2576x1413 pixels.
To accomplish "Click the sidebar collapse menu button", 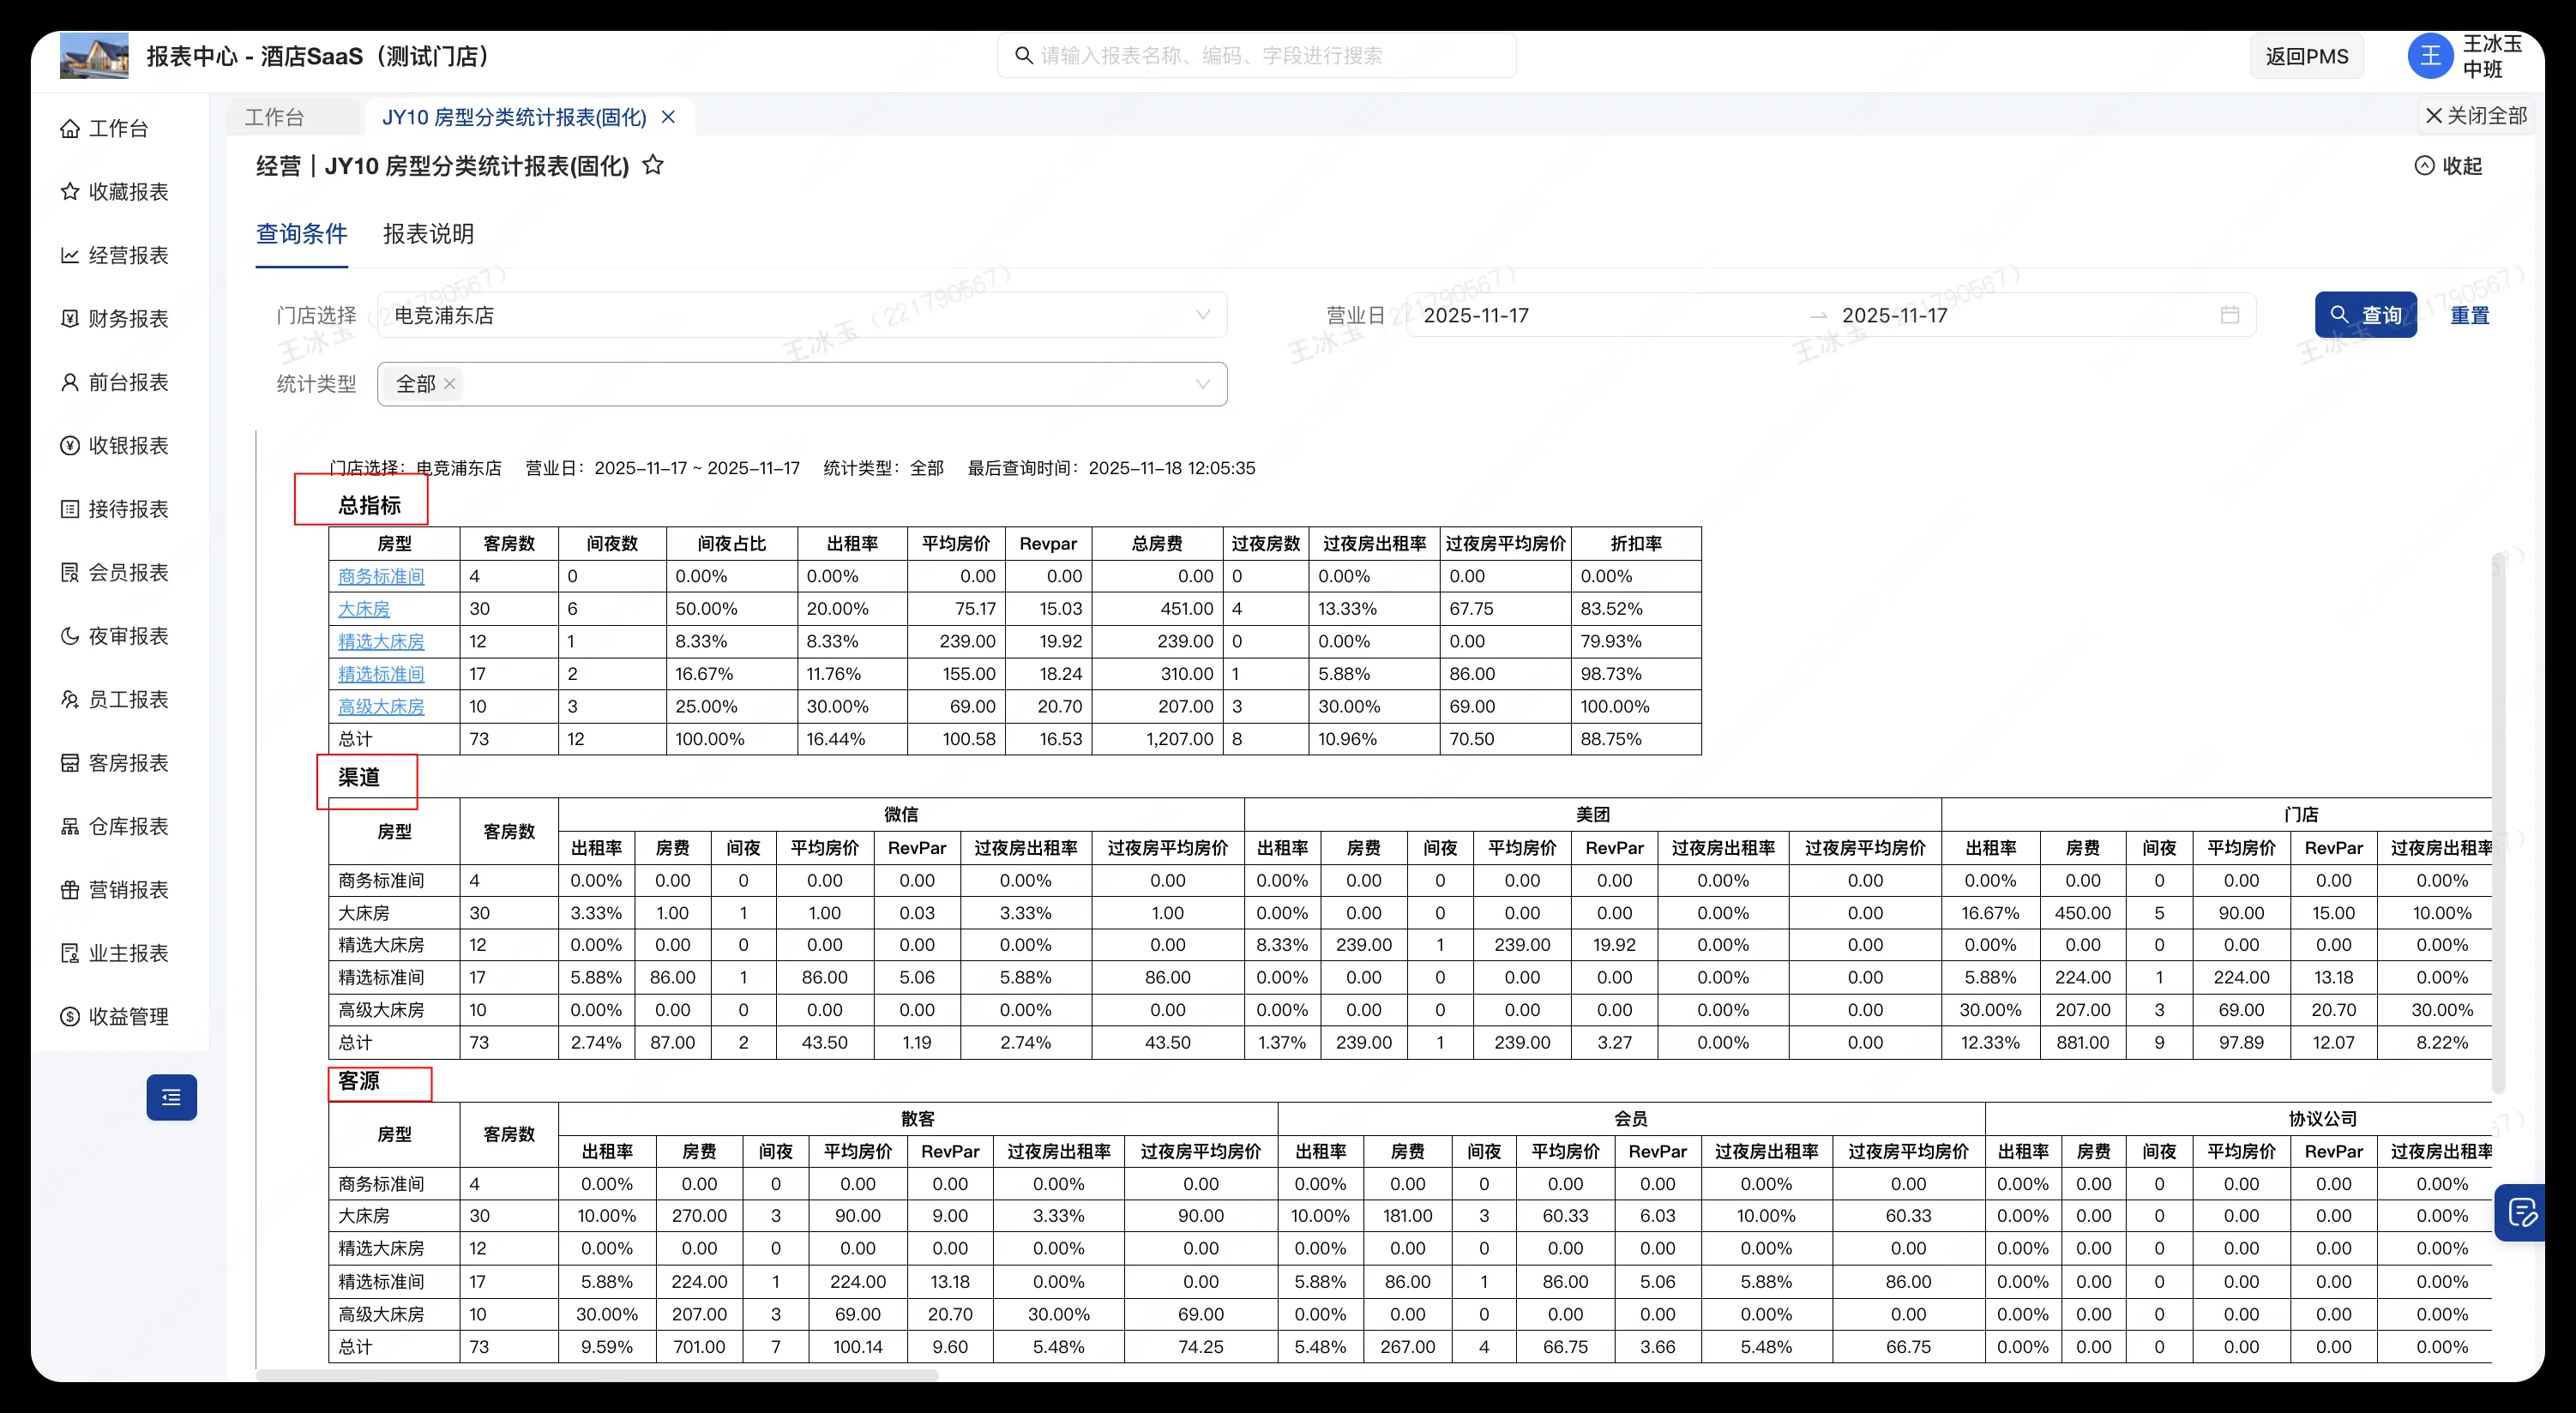I will point(171,1097).
